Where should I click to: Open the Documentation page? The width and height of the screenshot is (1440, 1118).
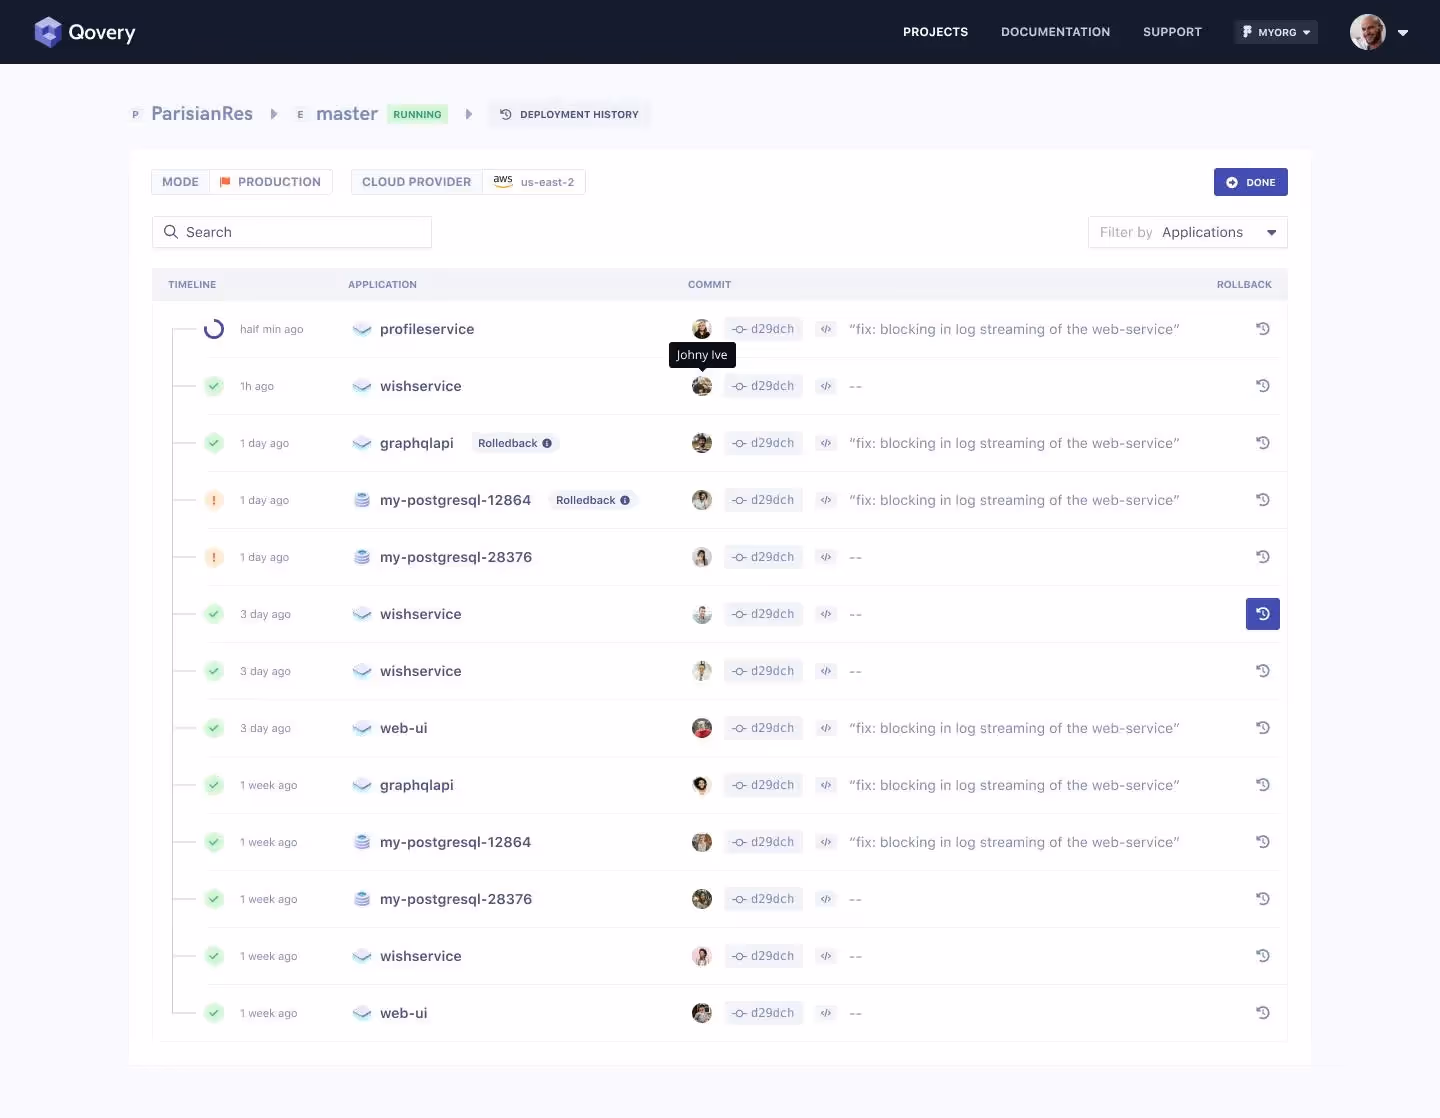pyautogui.click(x=1055, y=32)
